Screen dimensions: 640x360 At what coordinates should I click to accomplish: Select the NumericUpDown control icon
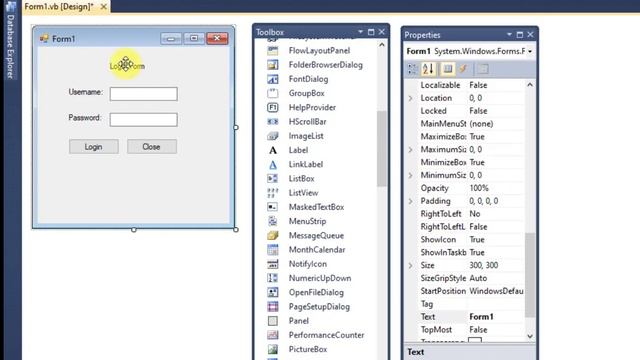[273, 278]
